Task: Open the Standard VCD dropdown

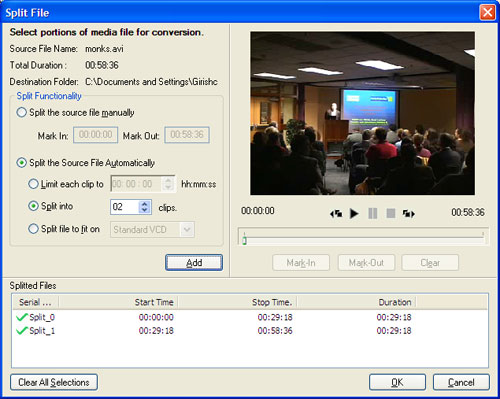Action: pos(187,230)
